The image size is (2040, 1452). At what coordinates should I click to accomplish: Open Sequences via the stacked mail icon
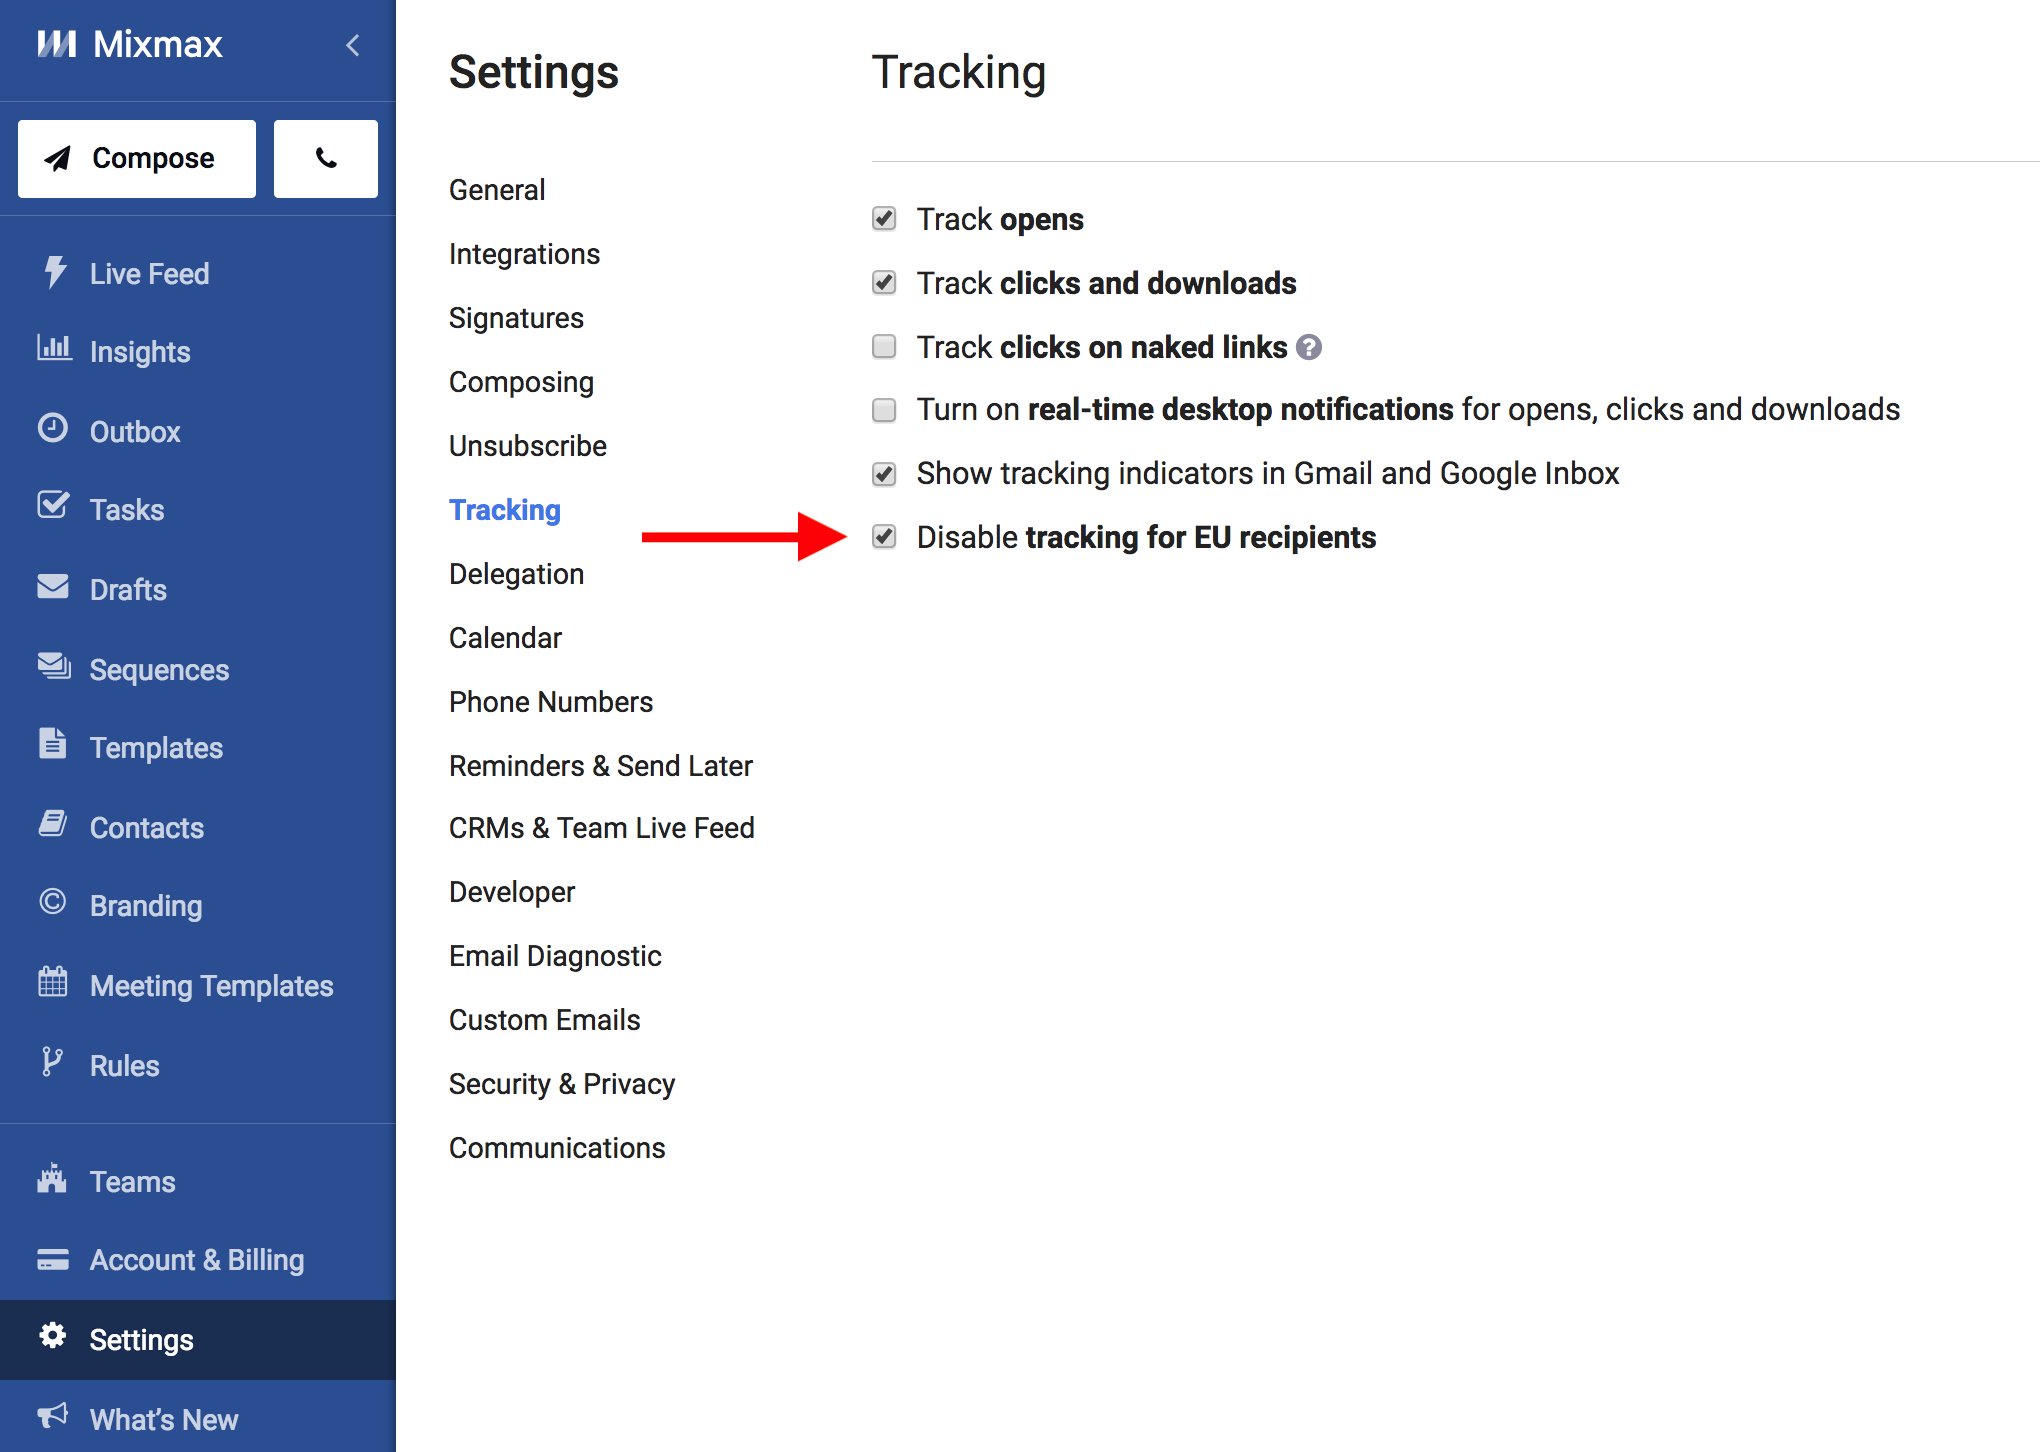click(54, 668)
